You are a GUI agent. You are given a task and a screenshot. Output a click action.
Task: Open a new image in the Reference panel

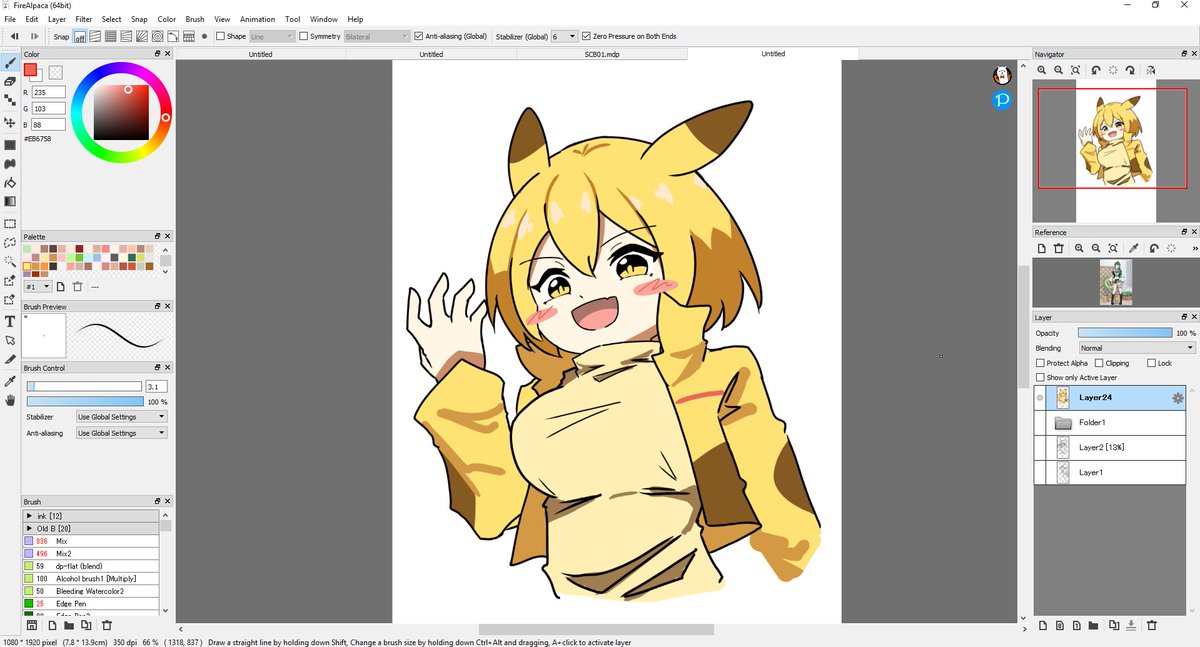[x=1041, y=248]
